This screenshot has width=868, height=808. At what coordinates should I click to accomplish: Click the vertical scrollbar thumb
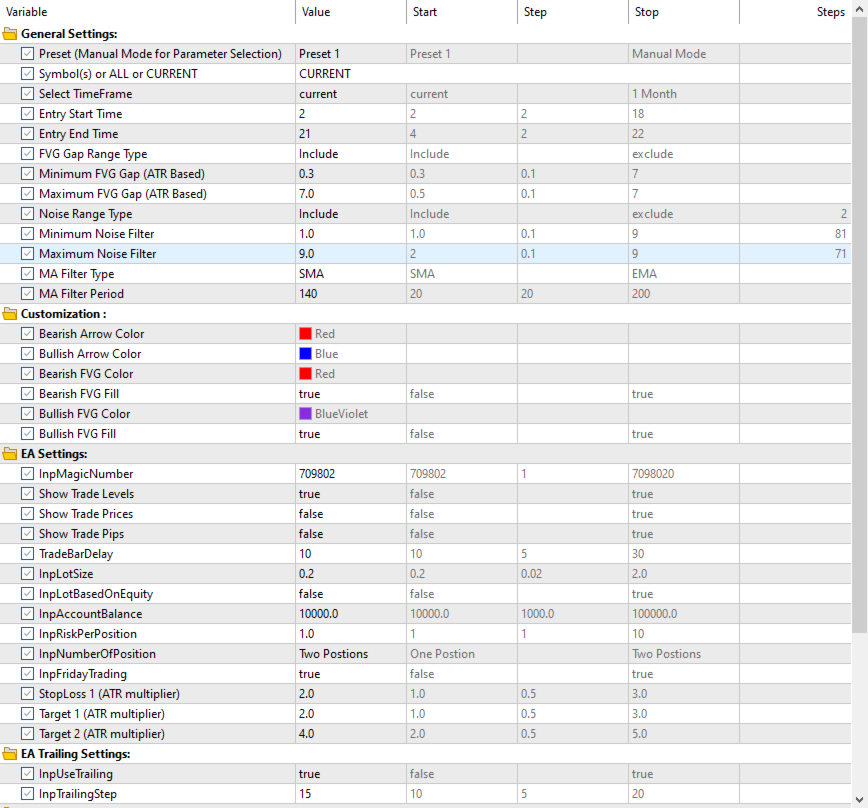pos(859,325)
